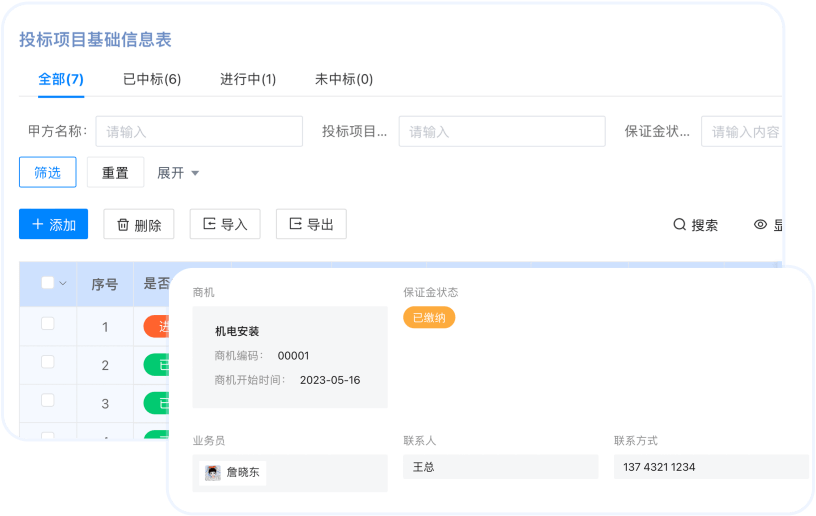Click the orange 已缴纳 status tag
Image resolution: width=816 pixels, height=516 pixels.
click(x=429, y=318)
